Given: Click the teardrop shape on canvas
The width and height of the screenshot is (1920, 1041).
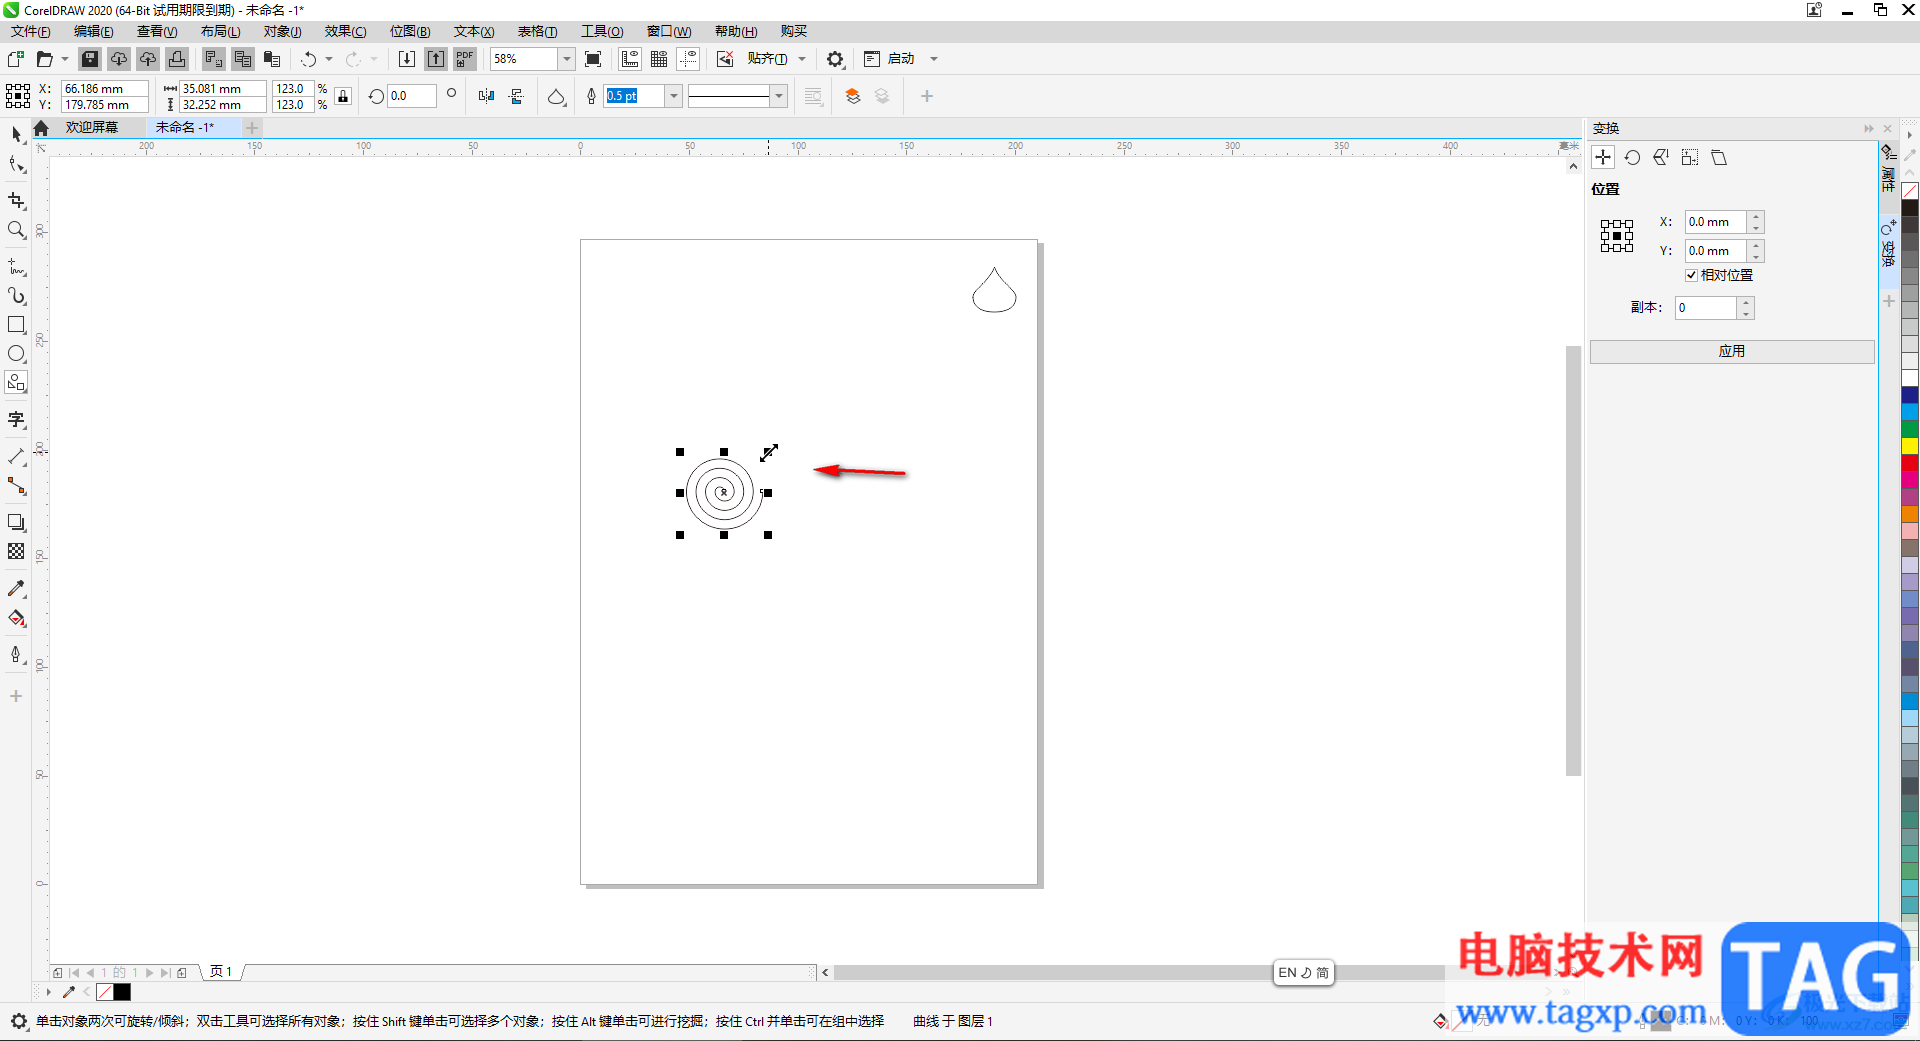Looking at the screenshot, I should click(994, 290).
